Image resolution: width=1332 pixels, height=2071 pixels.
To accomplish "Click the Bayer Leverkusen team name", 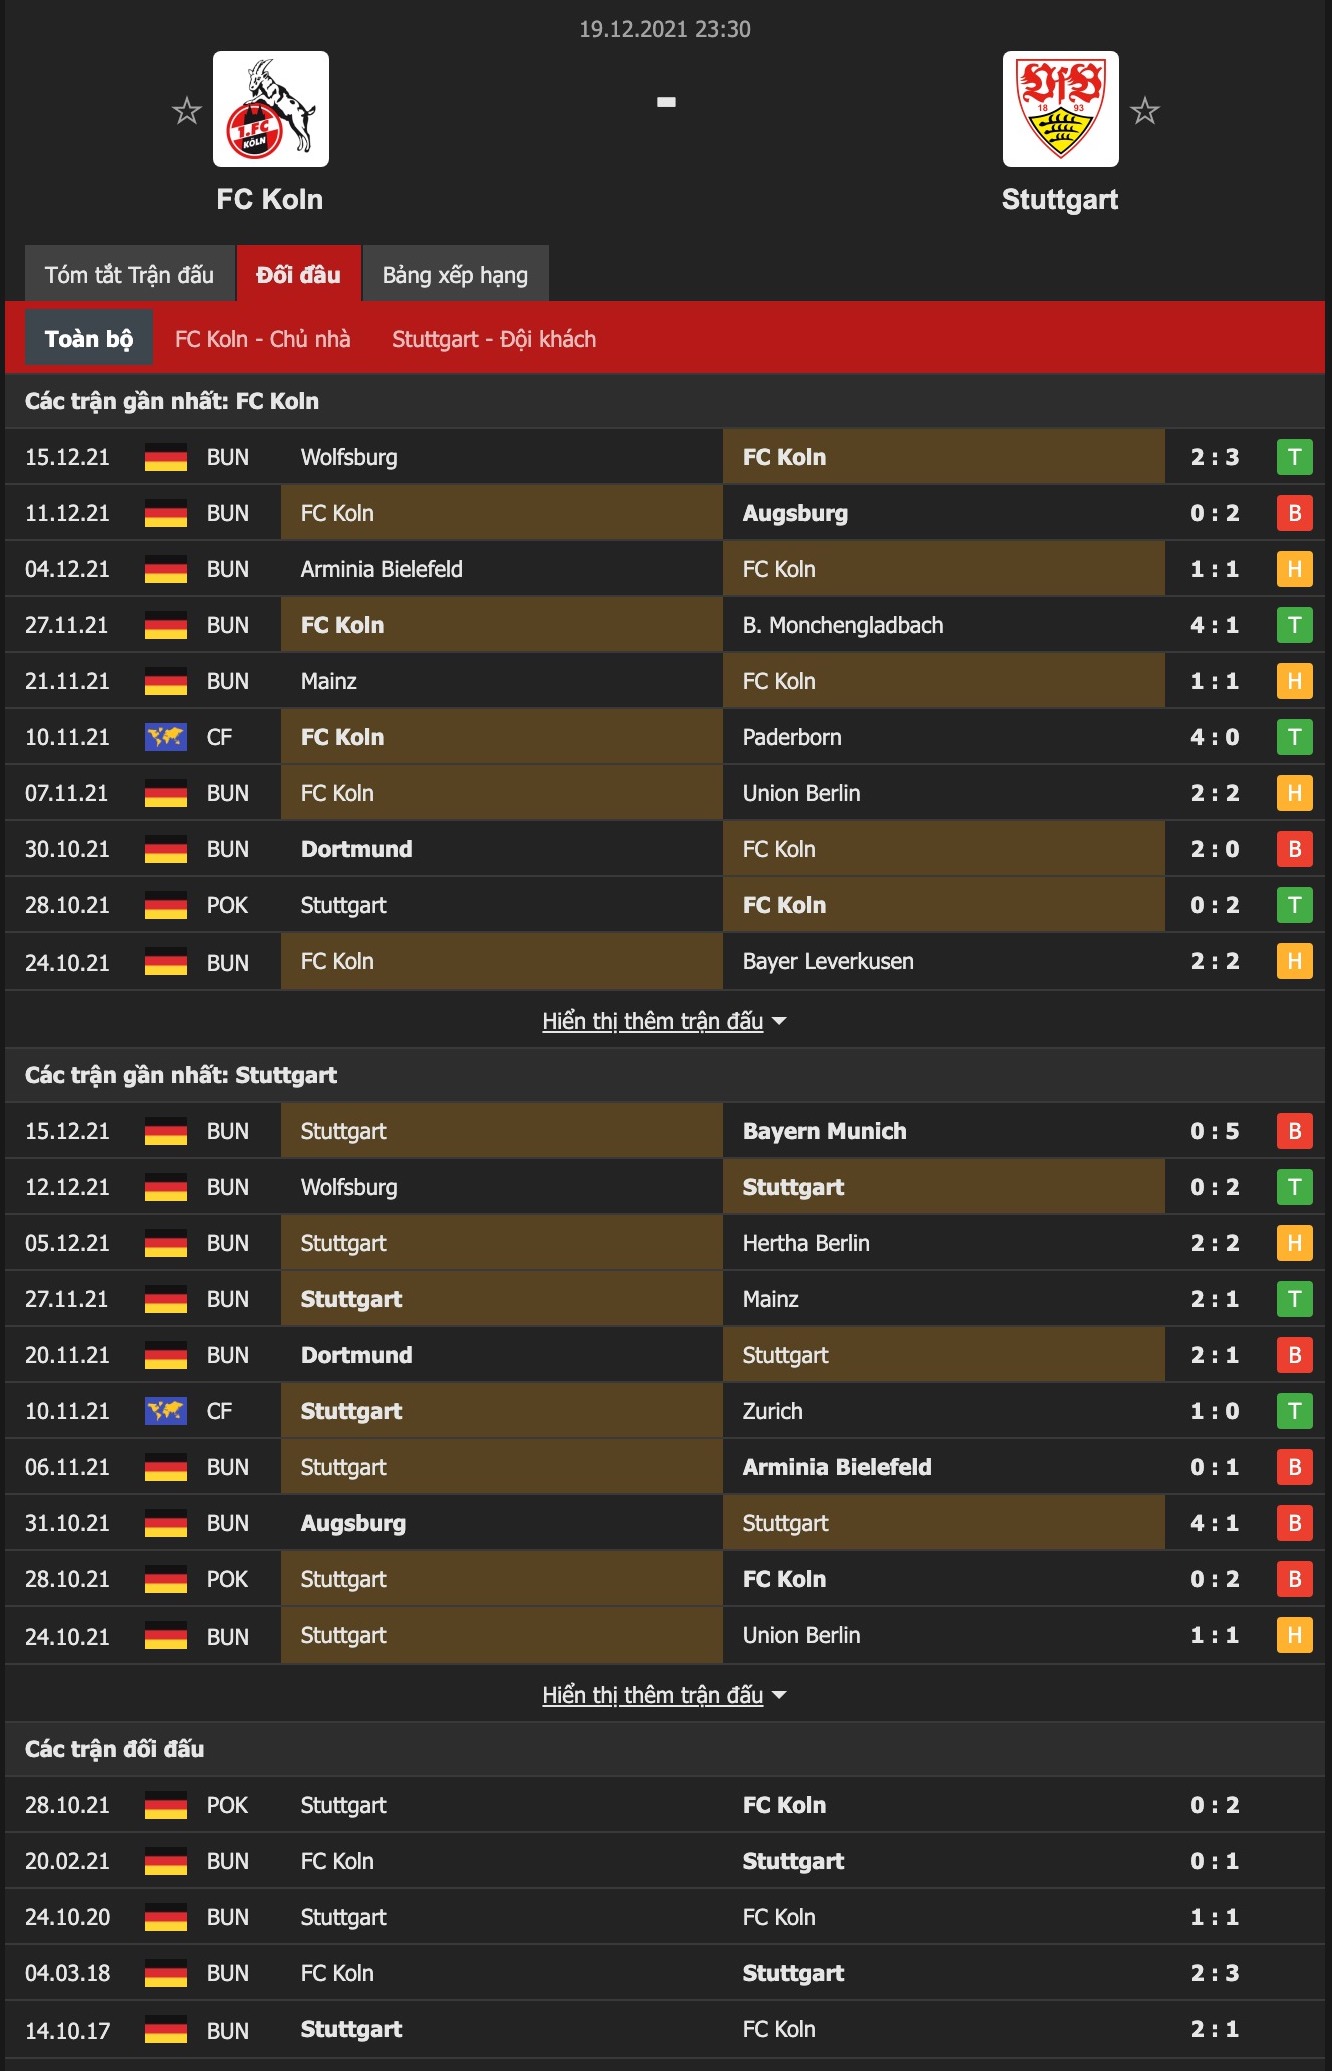I will (x=828, y=961).
